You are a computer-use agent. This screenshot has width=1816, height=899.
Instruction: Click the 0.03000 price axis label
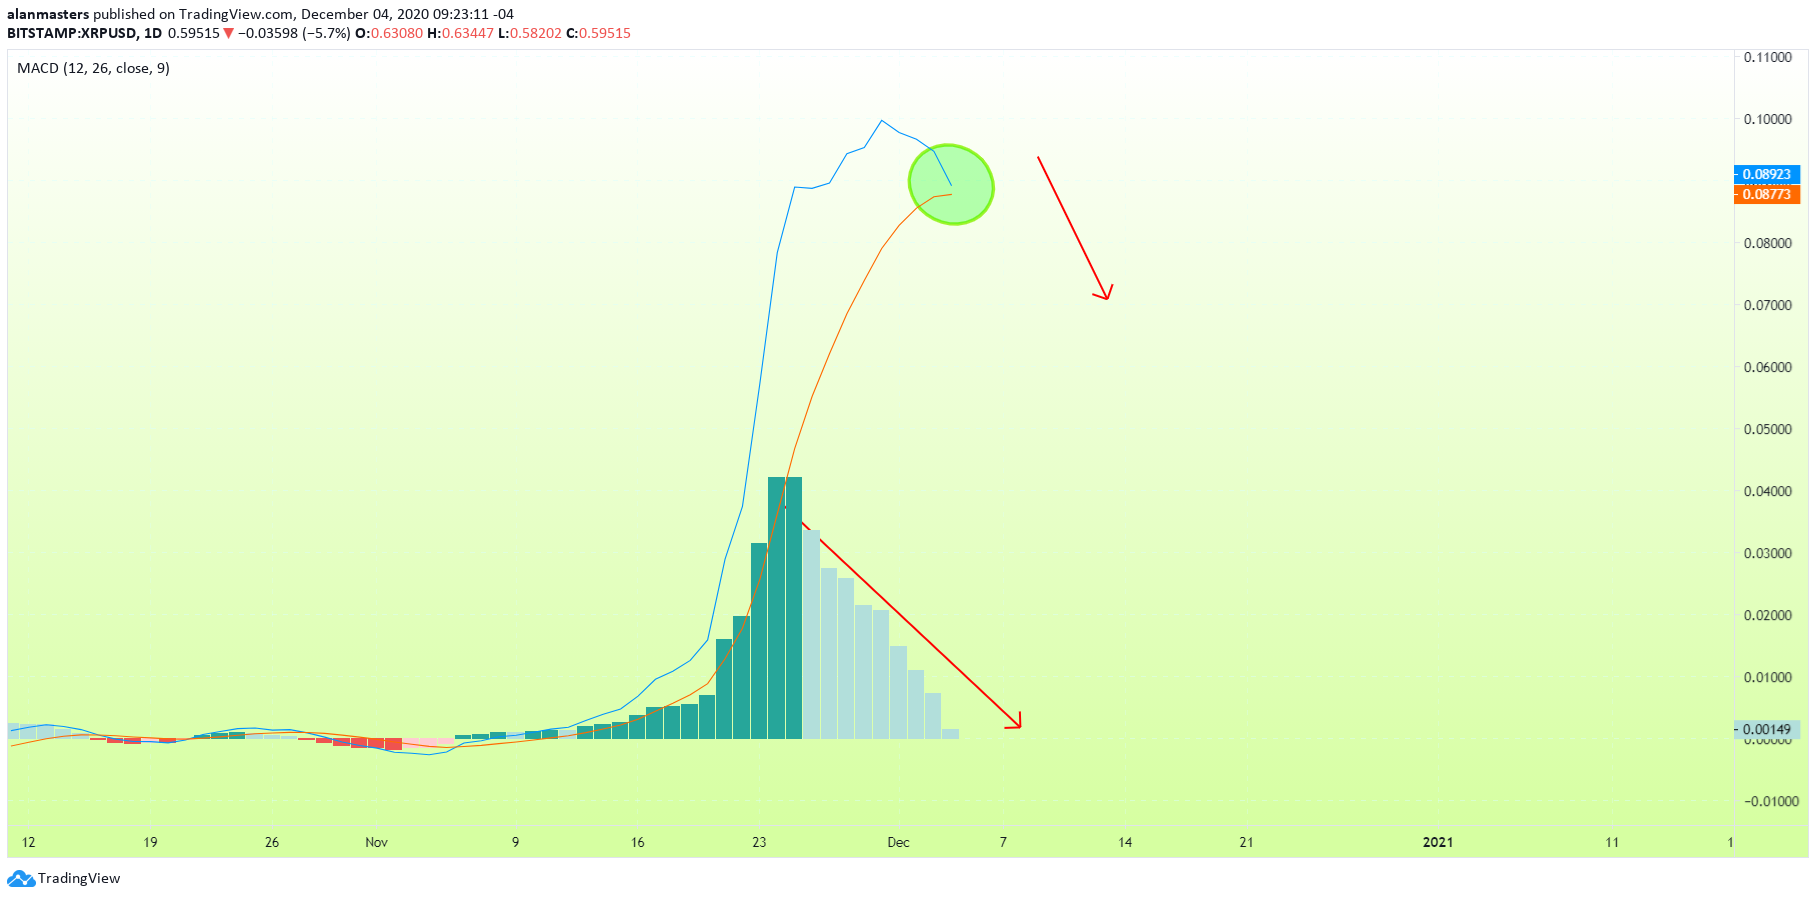point(1768,553)
